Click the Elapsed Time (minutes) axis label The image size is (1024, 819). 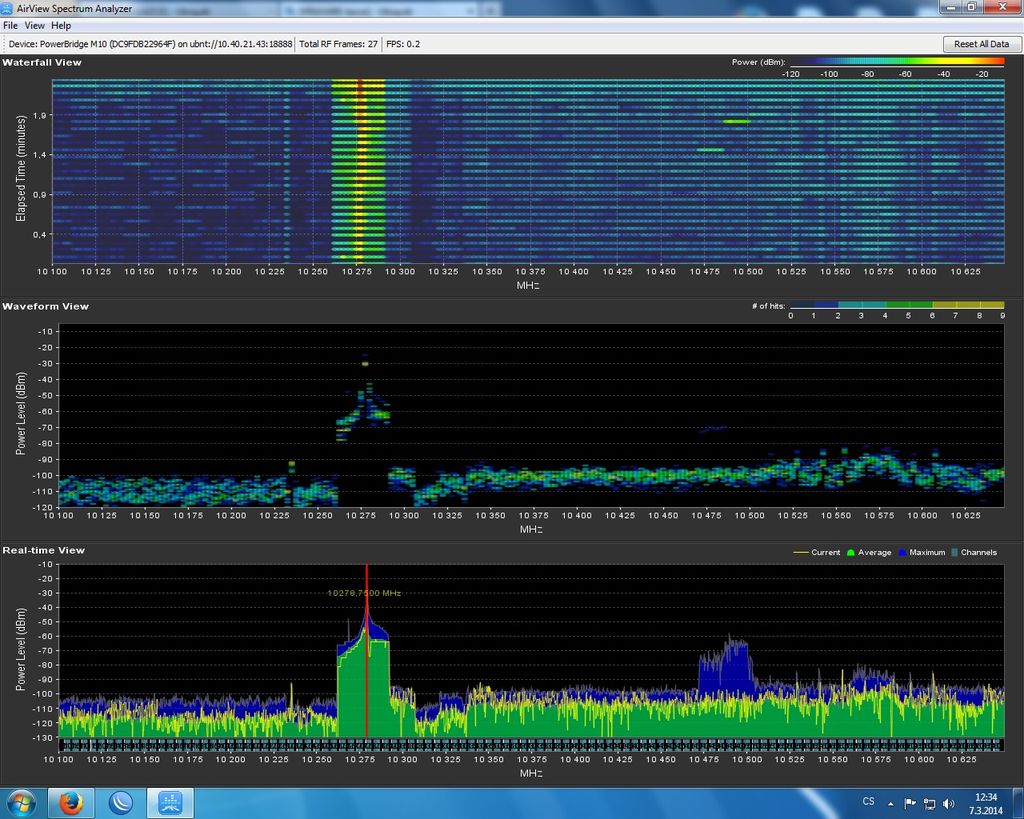pos(21,169)
